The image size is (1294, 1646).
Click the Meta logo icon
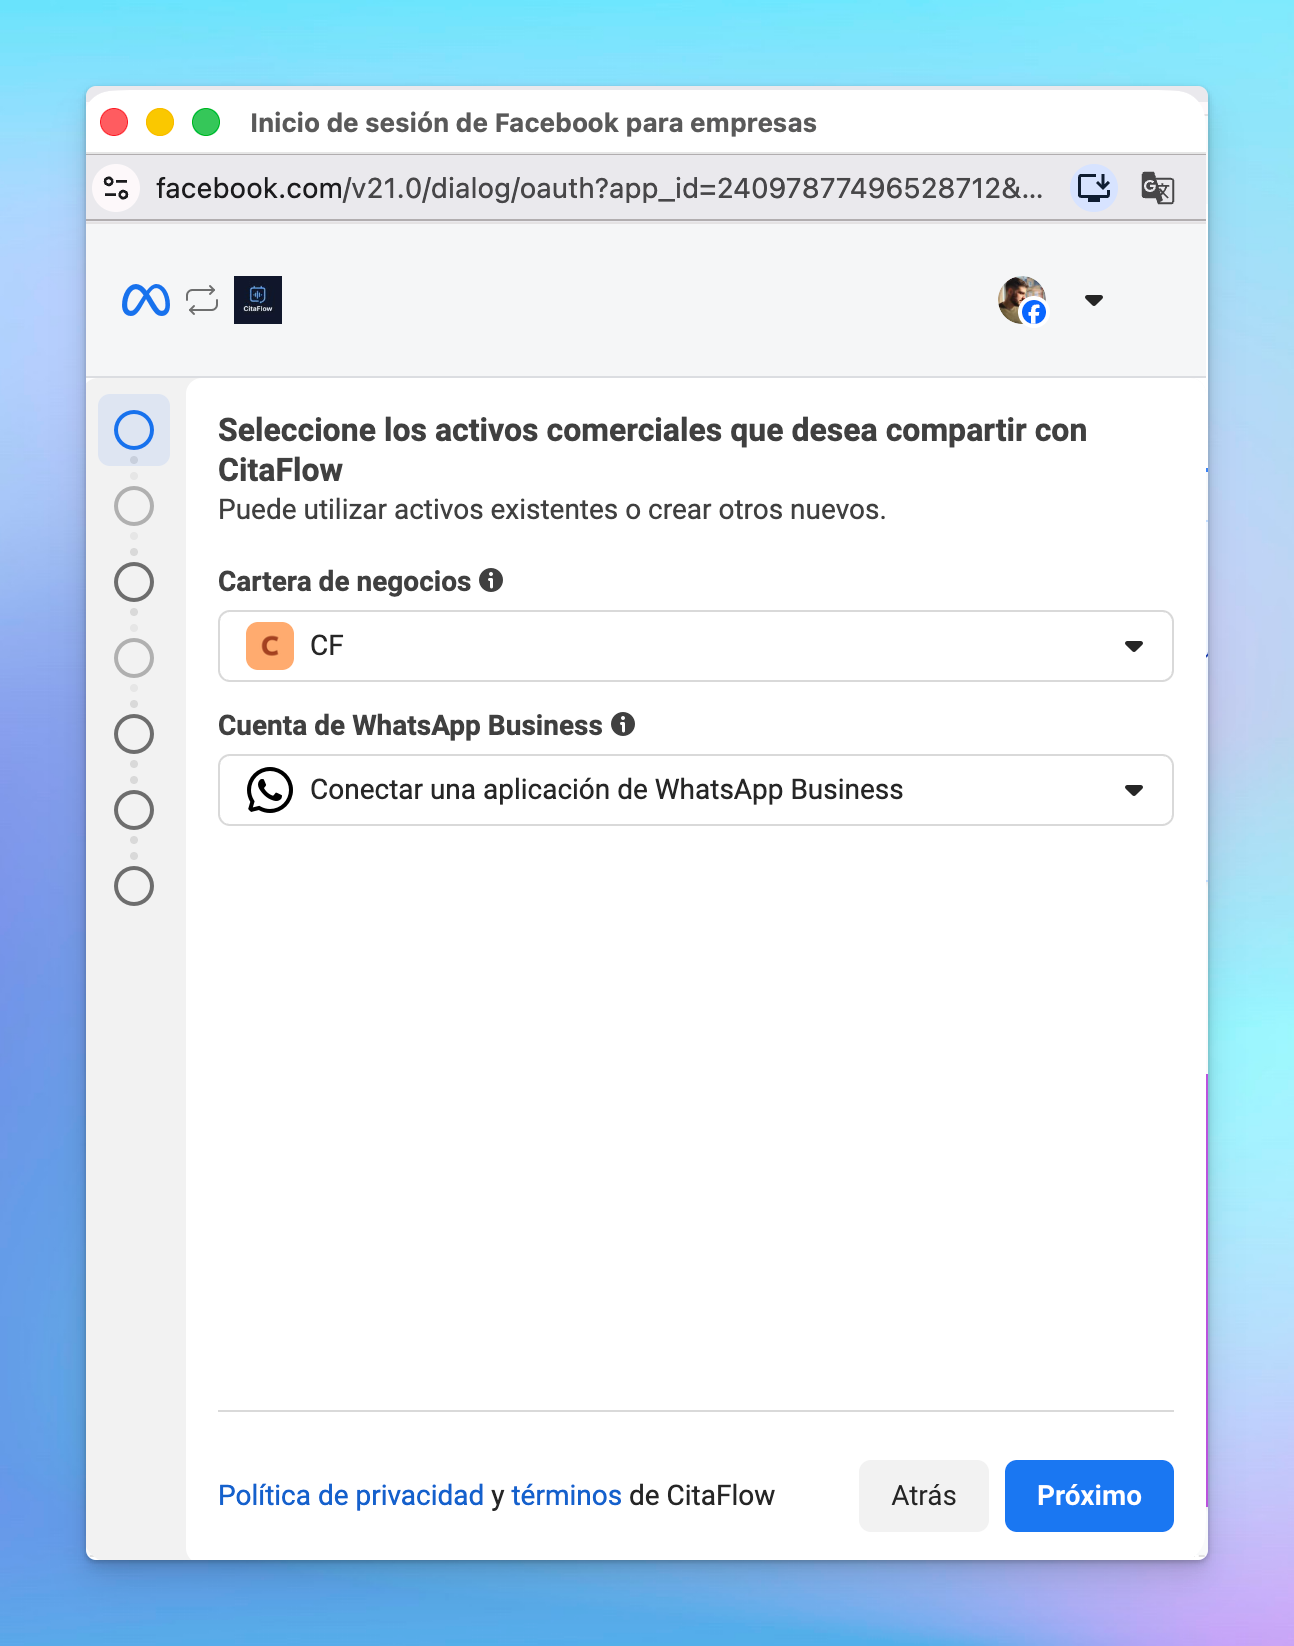[146, 300]
